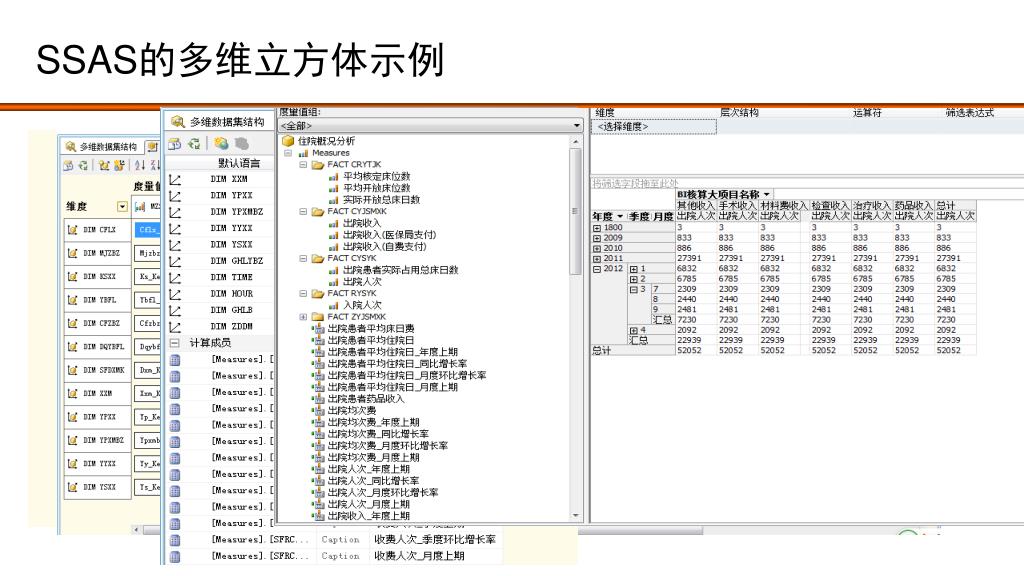Screen dimensions: 1024x576
Task: Click second tab icon in left panel
Action: [152, 146]
